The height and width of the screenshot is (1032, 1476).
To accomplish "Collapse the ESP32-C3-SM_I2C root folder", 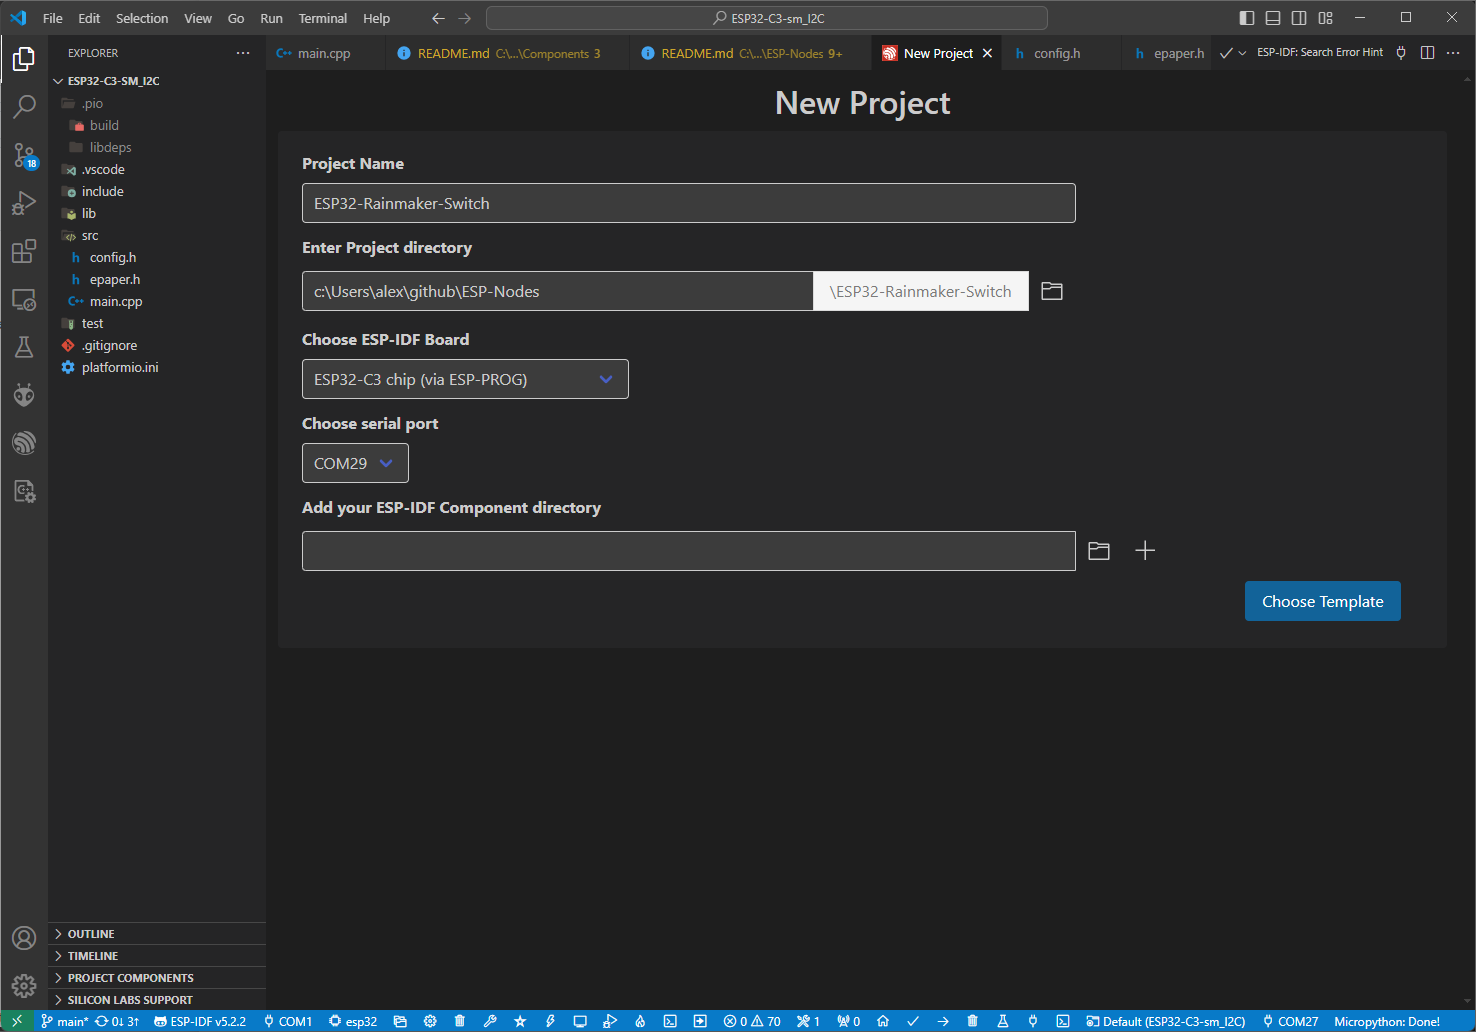I will click(157, 81).
